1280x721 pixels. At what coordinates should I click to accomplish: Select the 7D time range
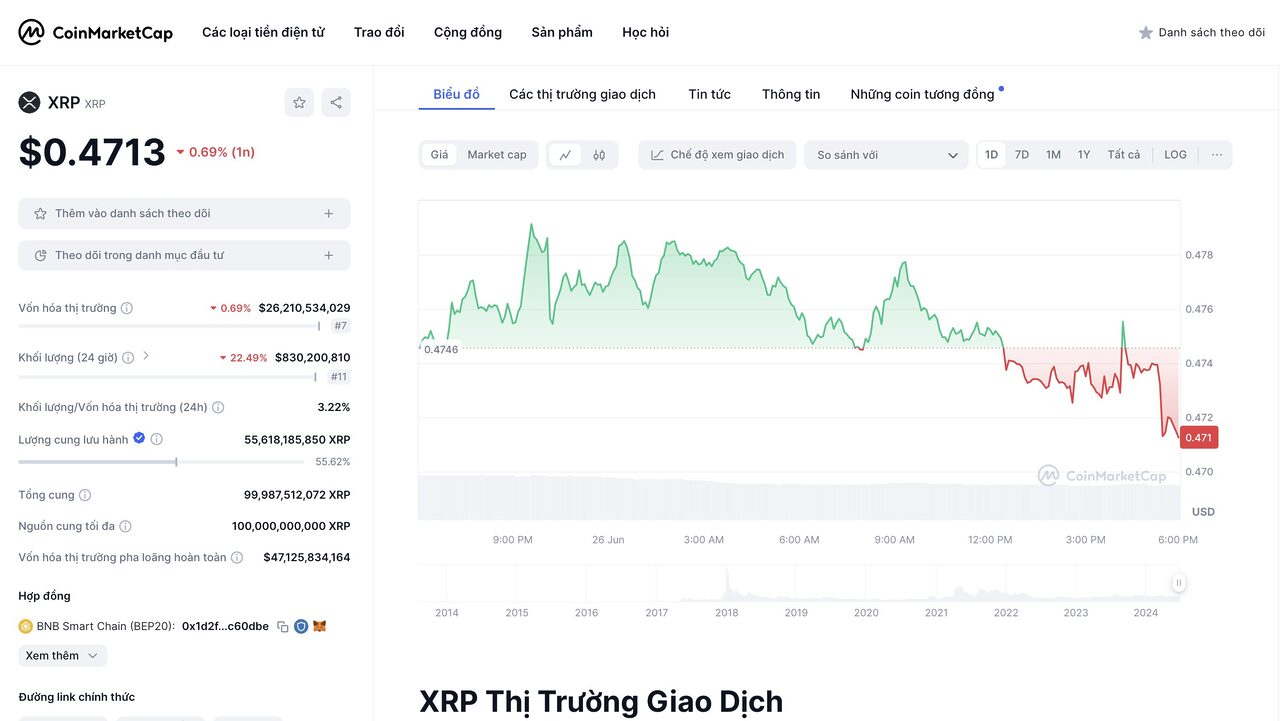(1022, 155)
